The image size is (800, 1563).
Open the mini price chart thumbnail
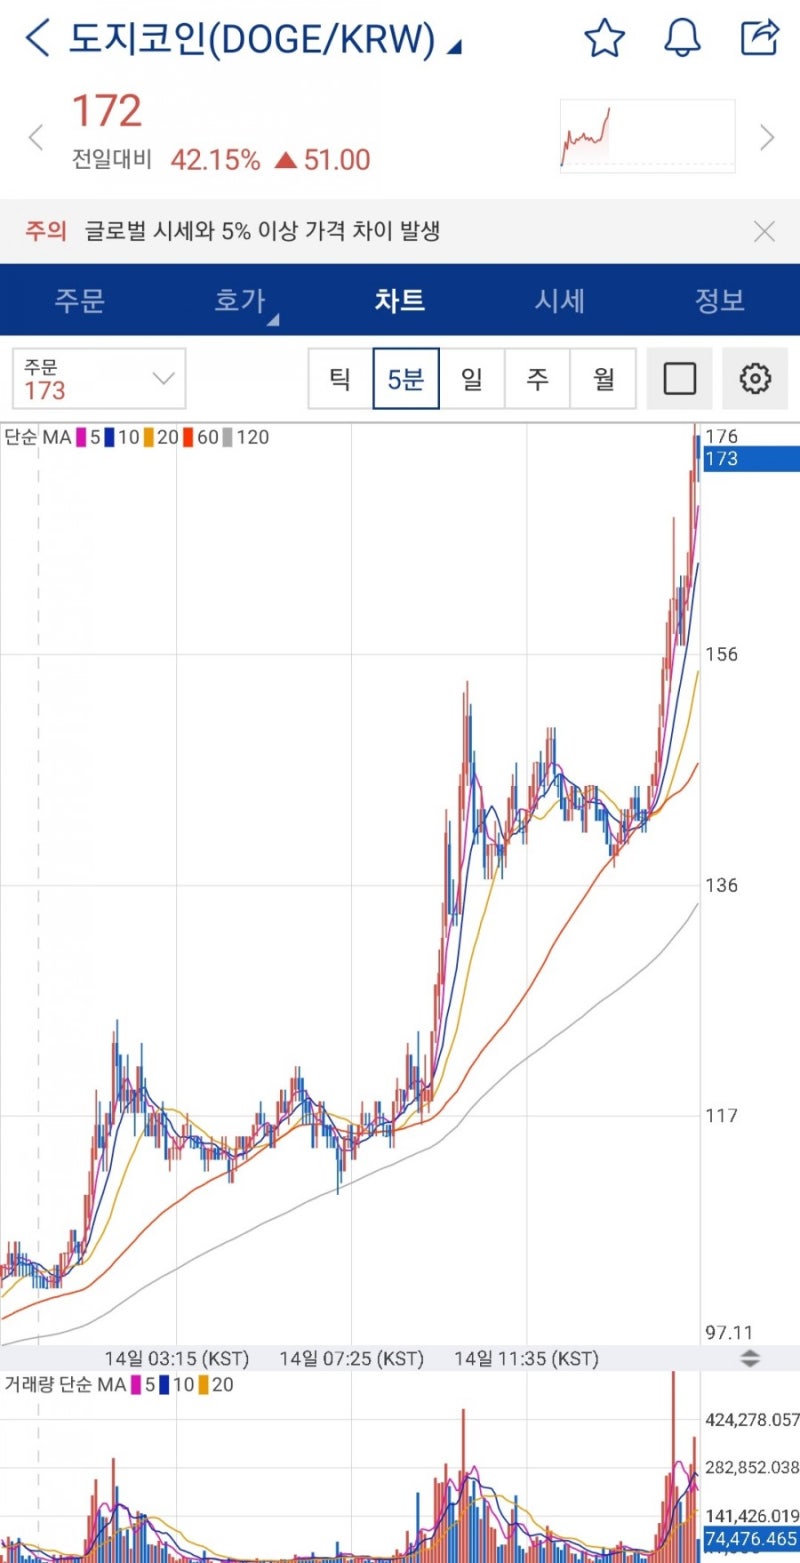(647, 136)
